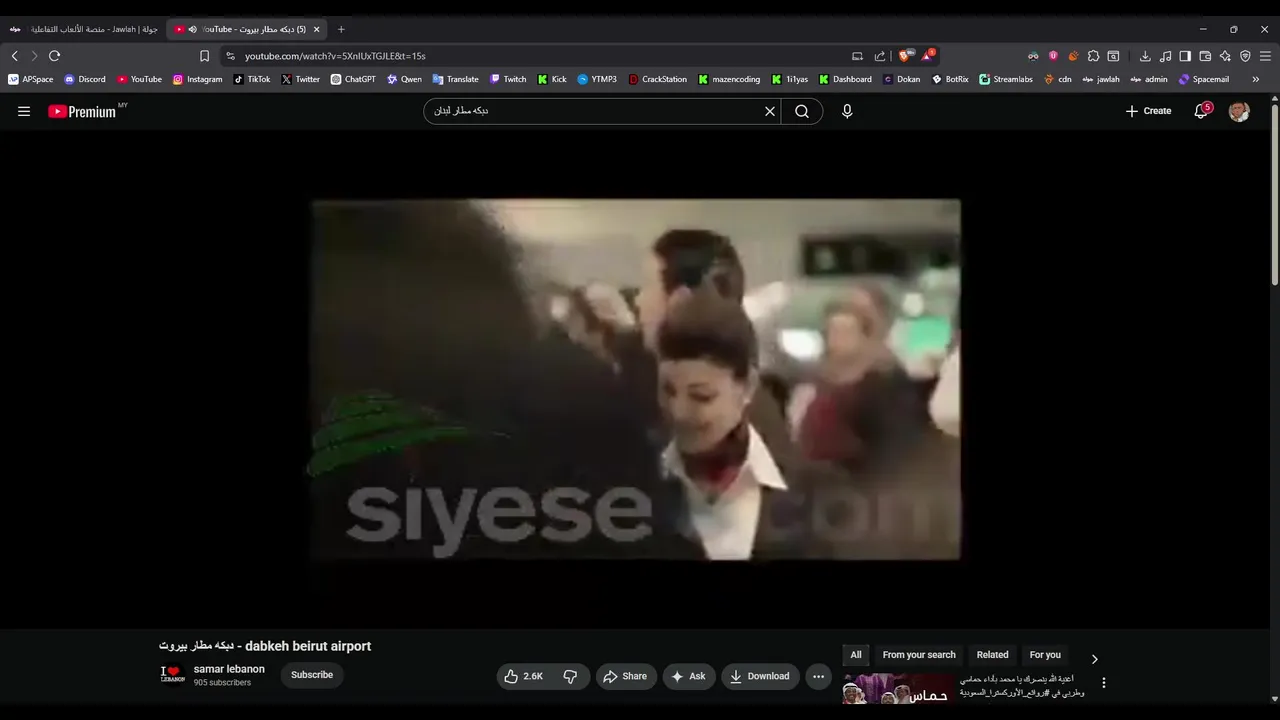The image size is (1280, 720).
Task: Open the Brave VPN shield icon
Action: [1245, 56]
